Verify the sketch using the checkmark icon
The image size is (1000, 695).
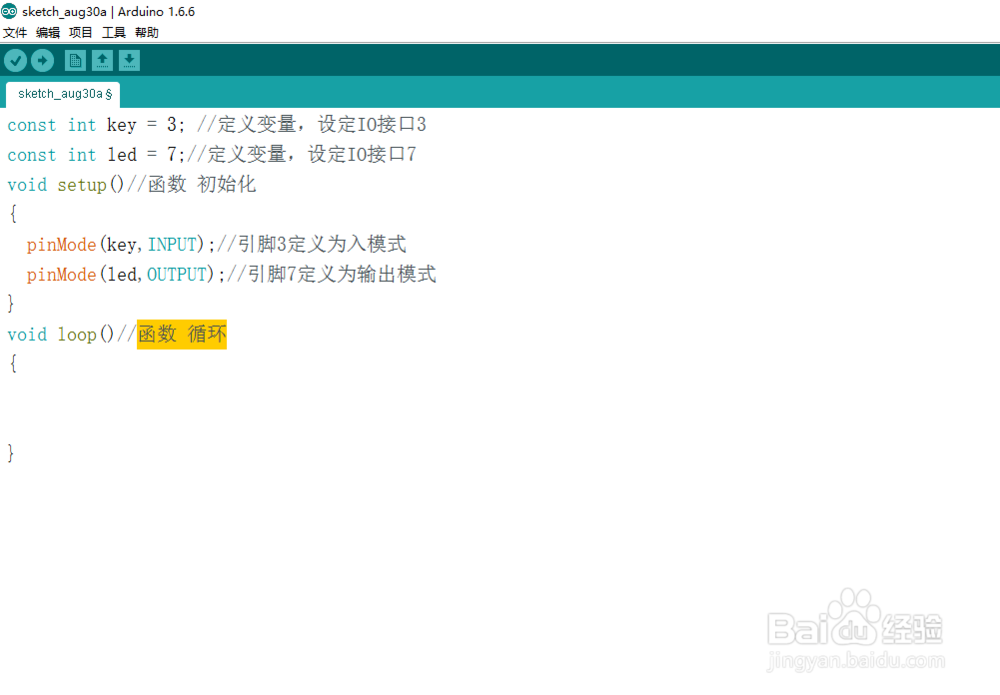point(15,60)
